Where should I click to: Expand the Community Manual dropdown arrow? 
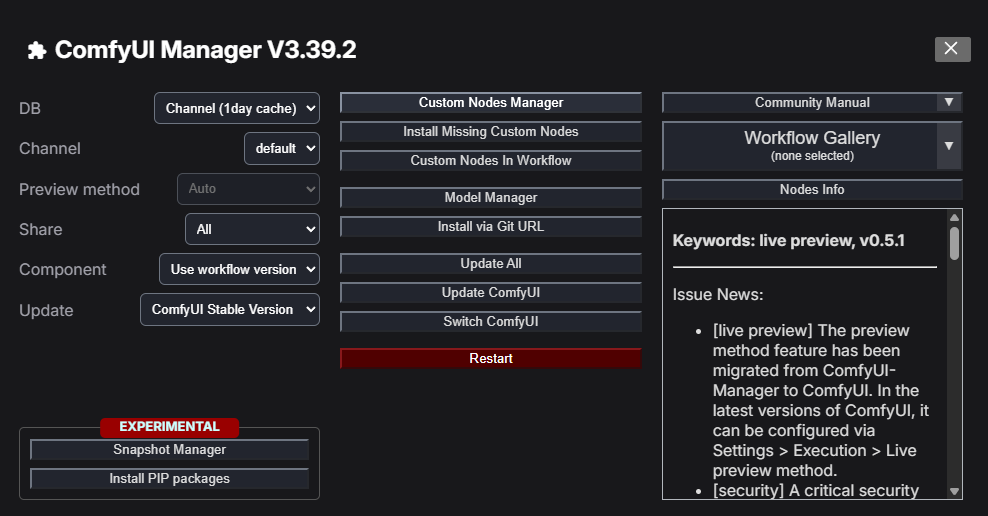pos(948,102)
